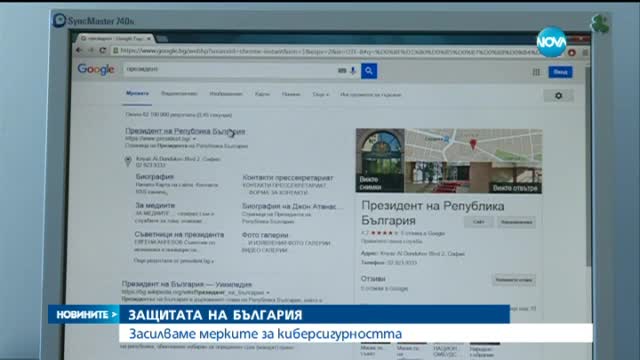Open the search tools option
The height and width of the screenshot is (360, 640).
click(x=371, y=95)
